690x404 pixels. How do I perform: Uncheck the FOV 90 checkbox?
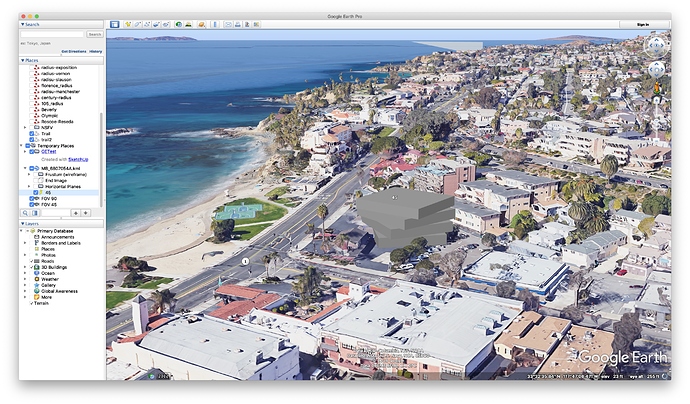pyautogui.click(x=31, y=199)
